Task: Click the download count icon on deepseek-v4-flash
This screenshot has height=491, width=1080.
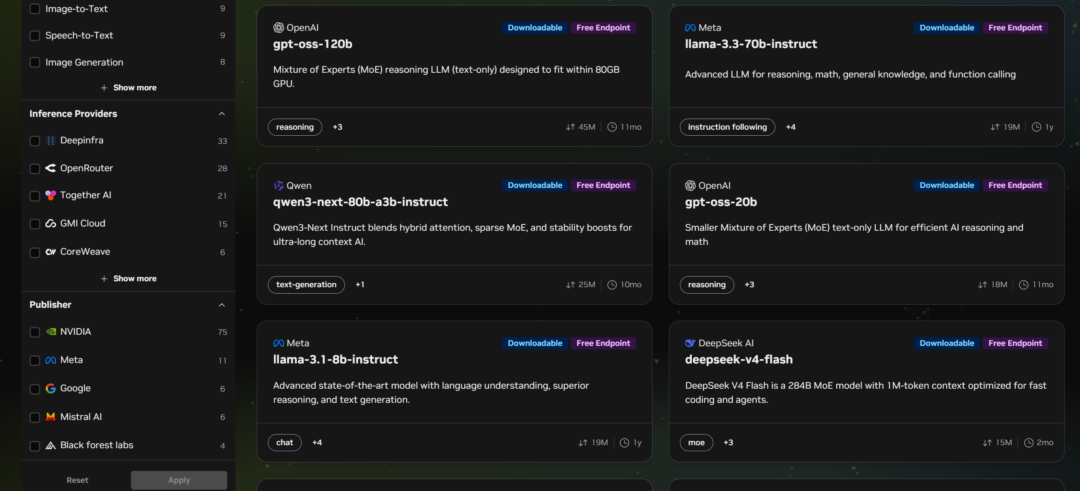Action: click(988, 443)
